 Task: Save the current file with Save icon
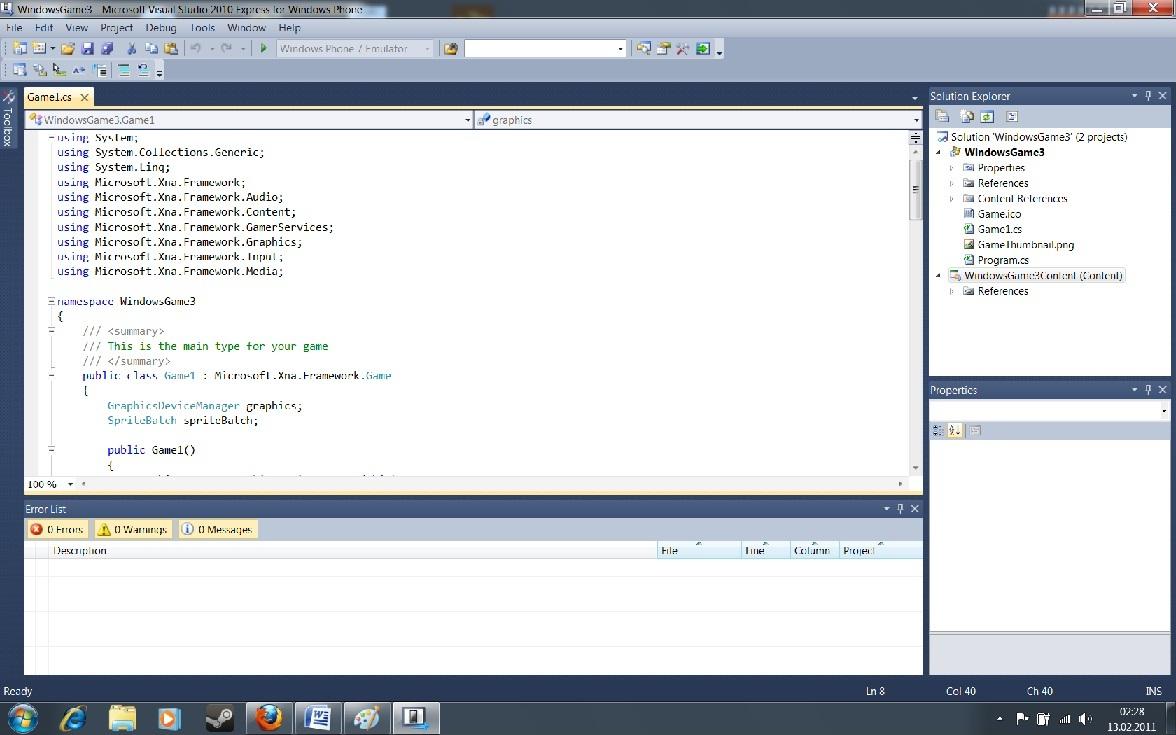[88, 48]
